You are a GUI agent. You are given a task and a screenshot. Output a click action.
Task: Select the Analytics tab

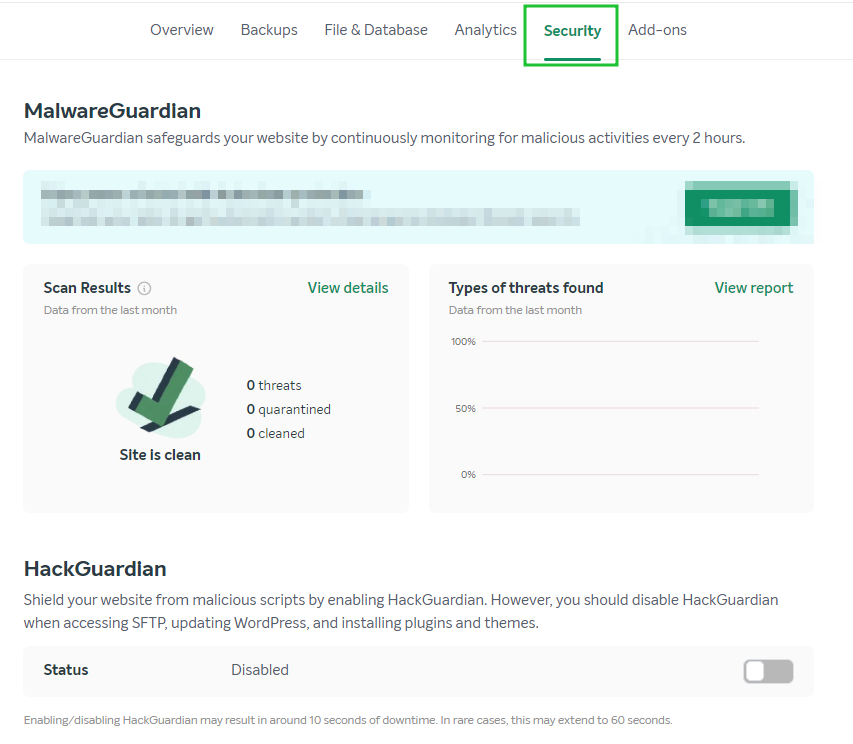tap(486, 30)
